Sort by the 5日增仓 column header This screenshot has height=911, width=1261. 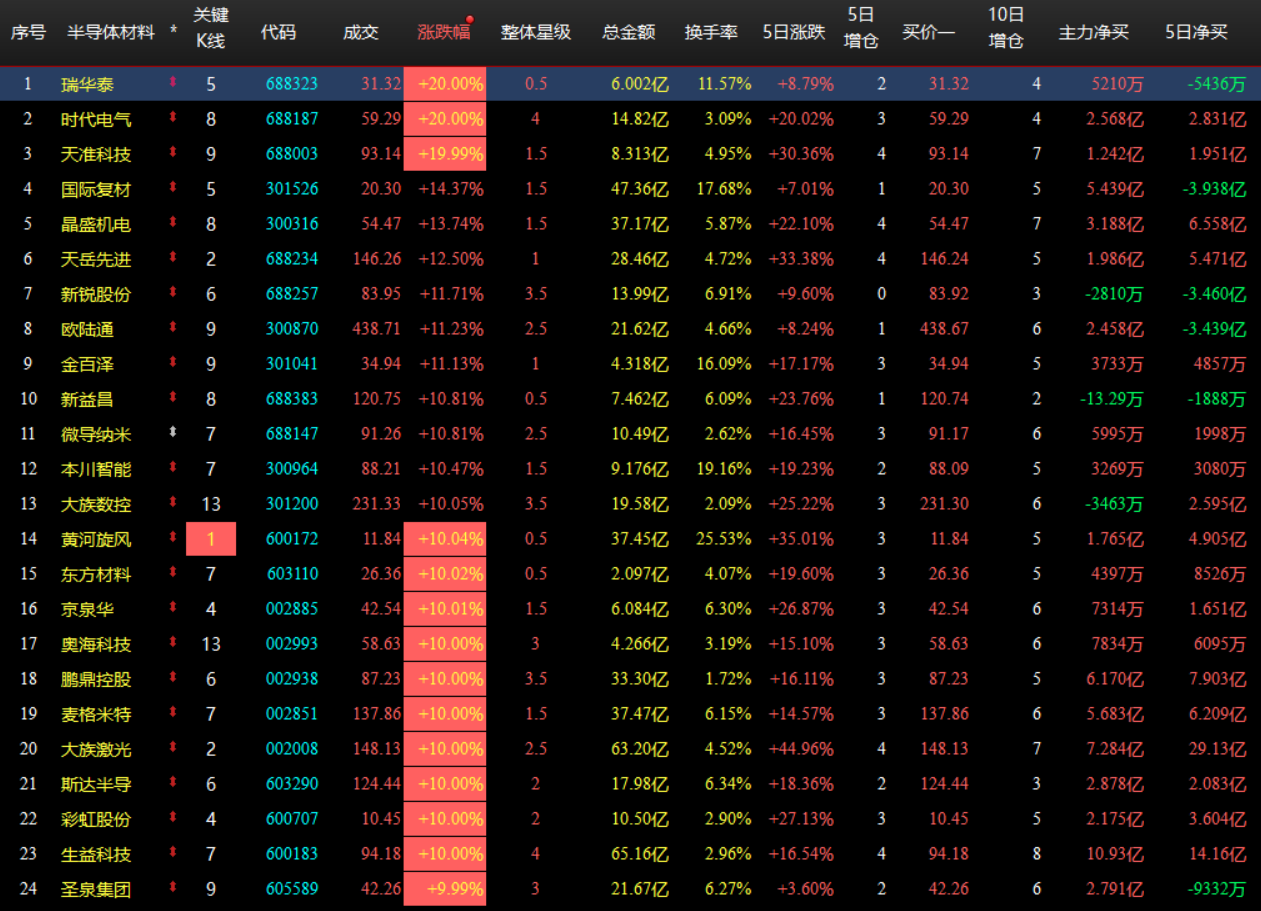pos(861,28)
